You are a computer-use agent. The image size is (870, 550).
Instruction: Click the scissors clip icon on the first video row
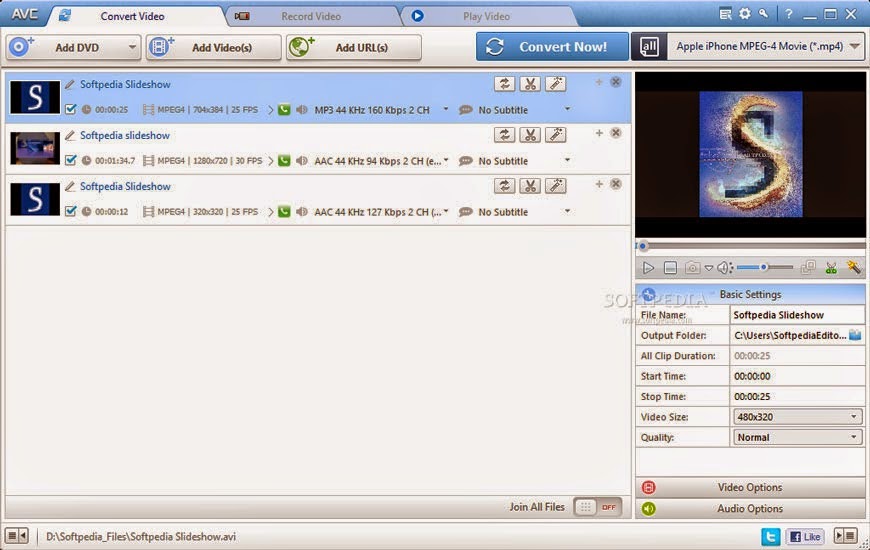tap(530, 84)
